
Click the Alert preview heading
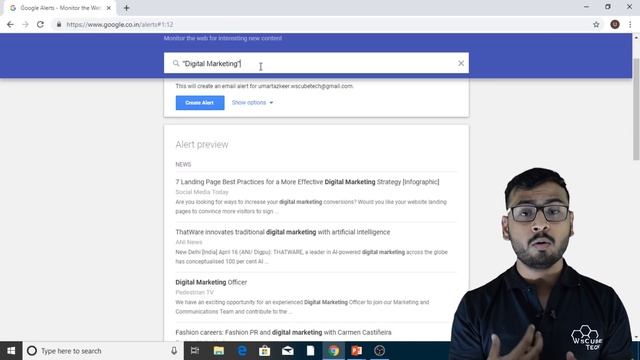point(202,144)
